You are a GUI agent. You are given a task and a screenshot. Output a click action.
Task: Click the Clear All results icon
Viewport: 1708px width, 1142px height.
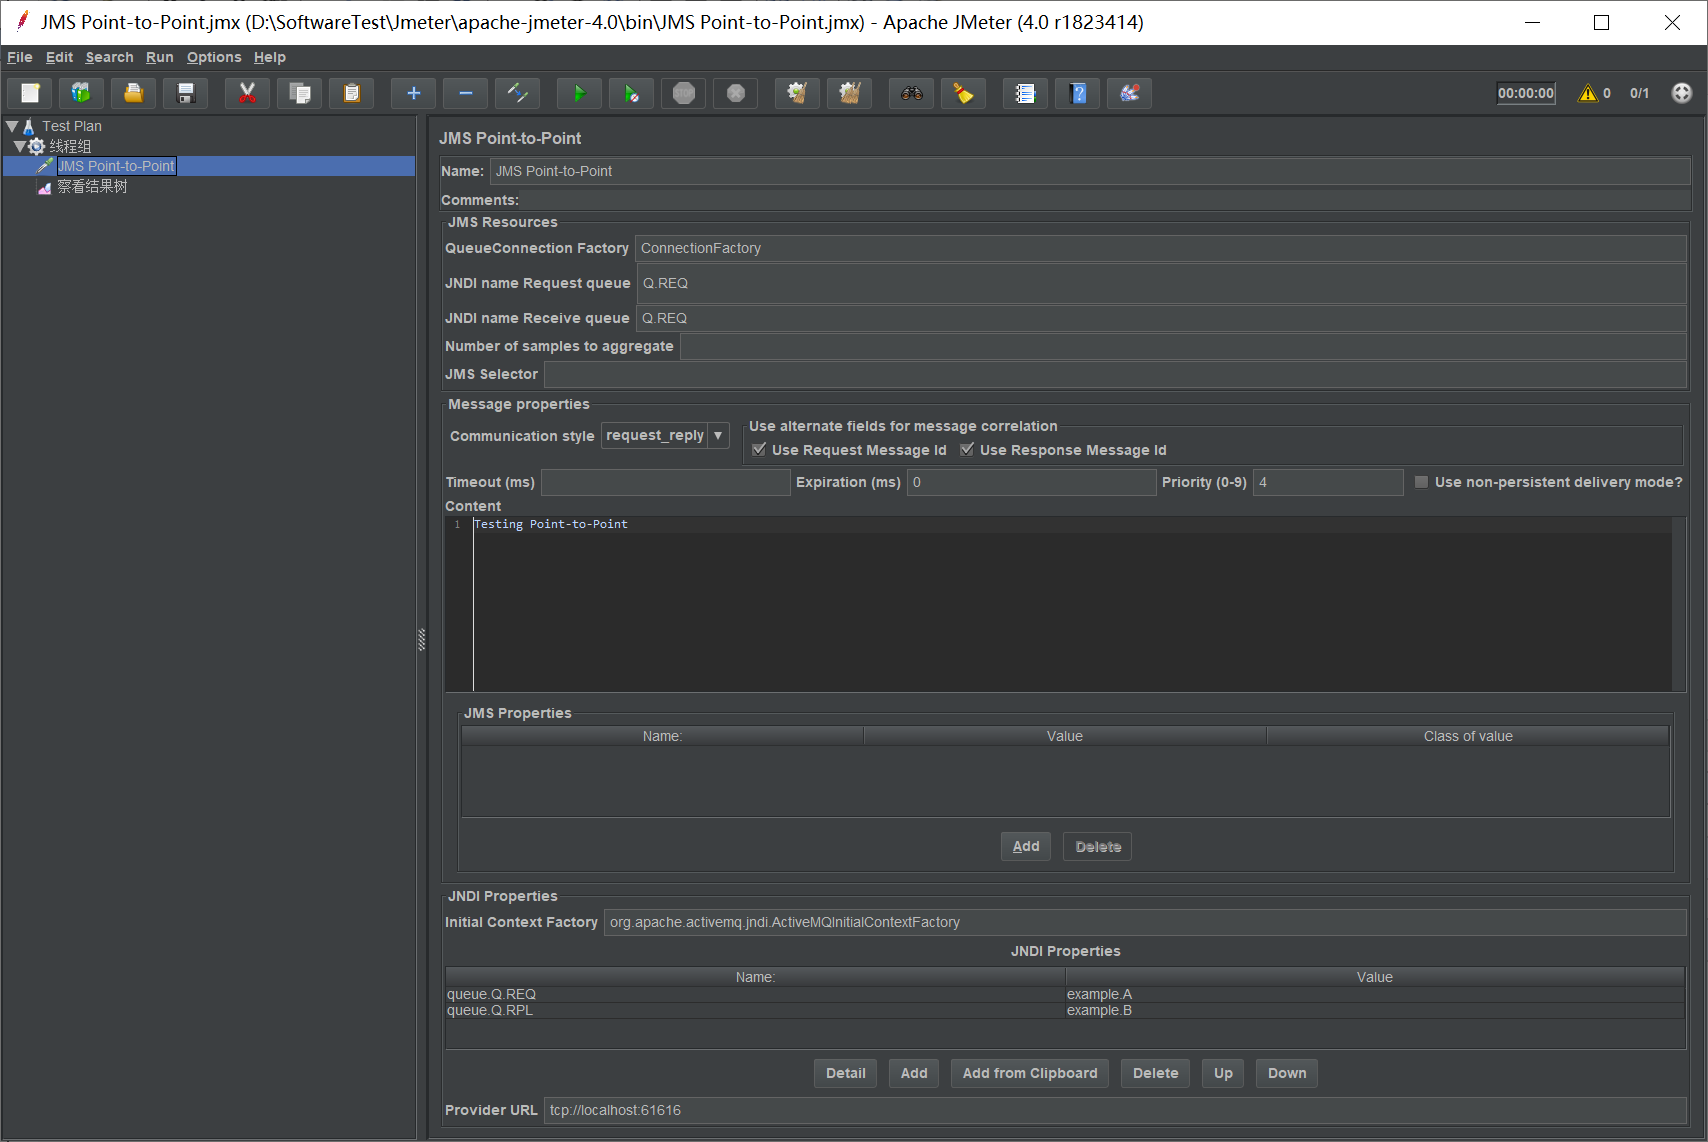[849, 93]
